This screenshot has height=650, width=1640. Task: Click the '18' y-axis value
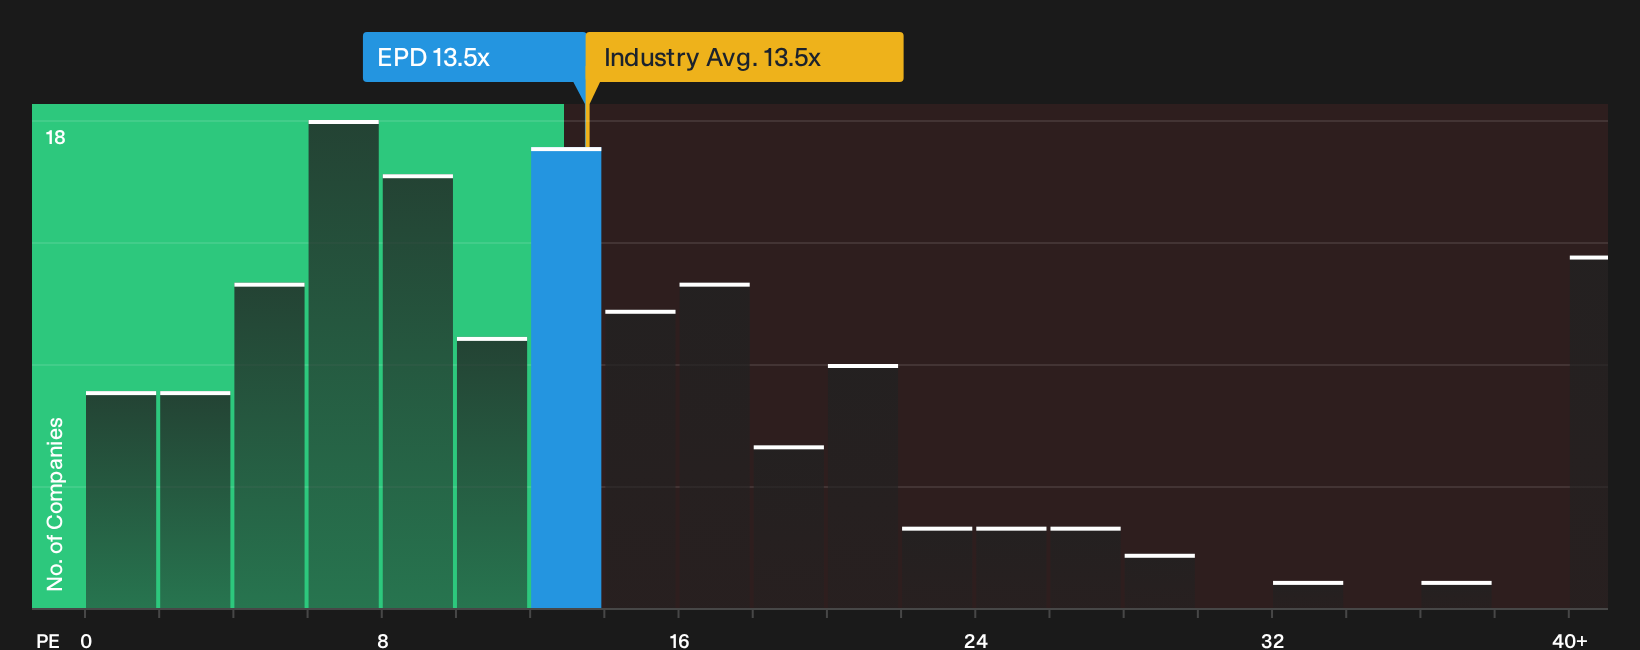pos(55,138)
